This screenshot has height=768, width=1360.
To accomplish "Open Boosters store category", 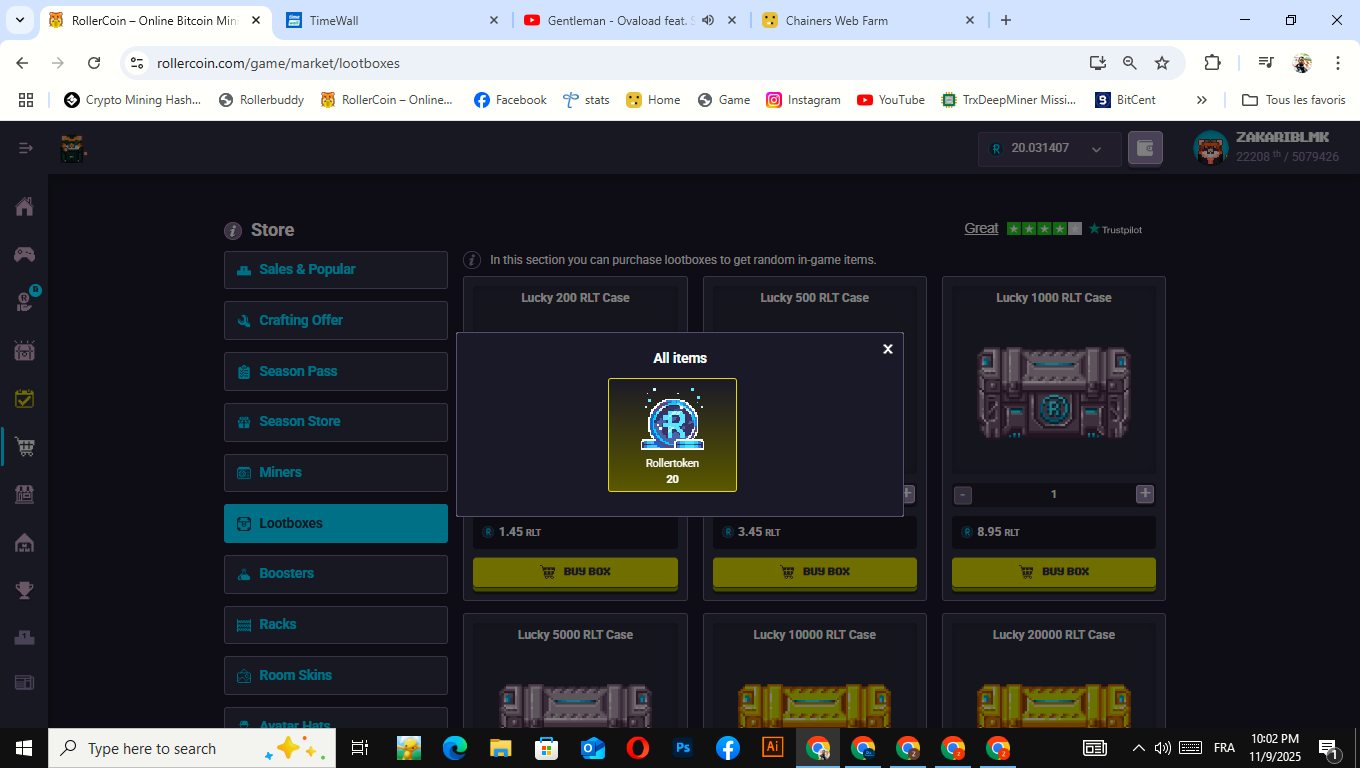I will tap(336, 574).
